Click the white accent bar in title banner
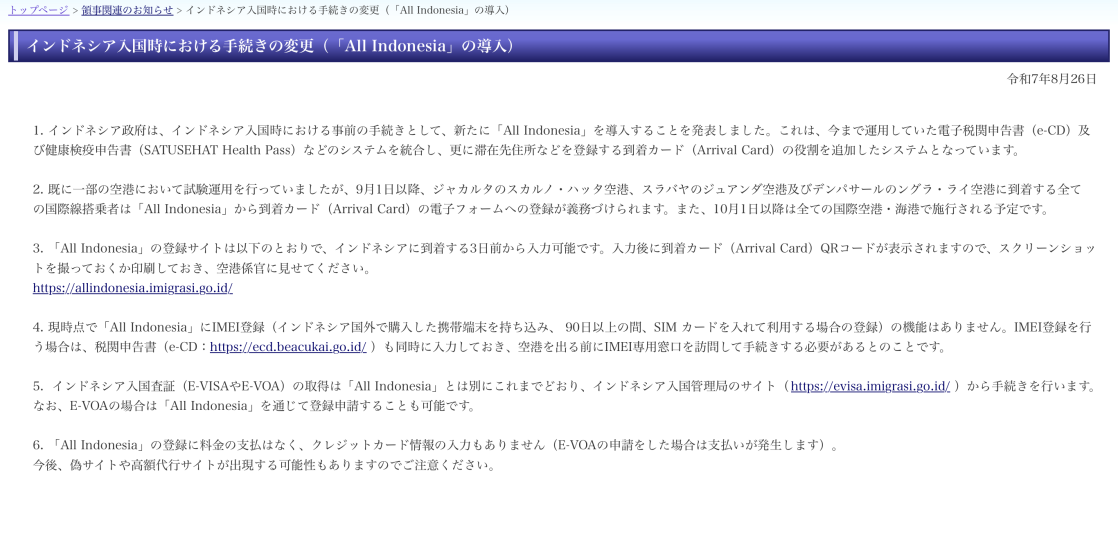This screenshot has width=1118, height=538. click(x=15, y=46)
